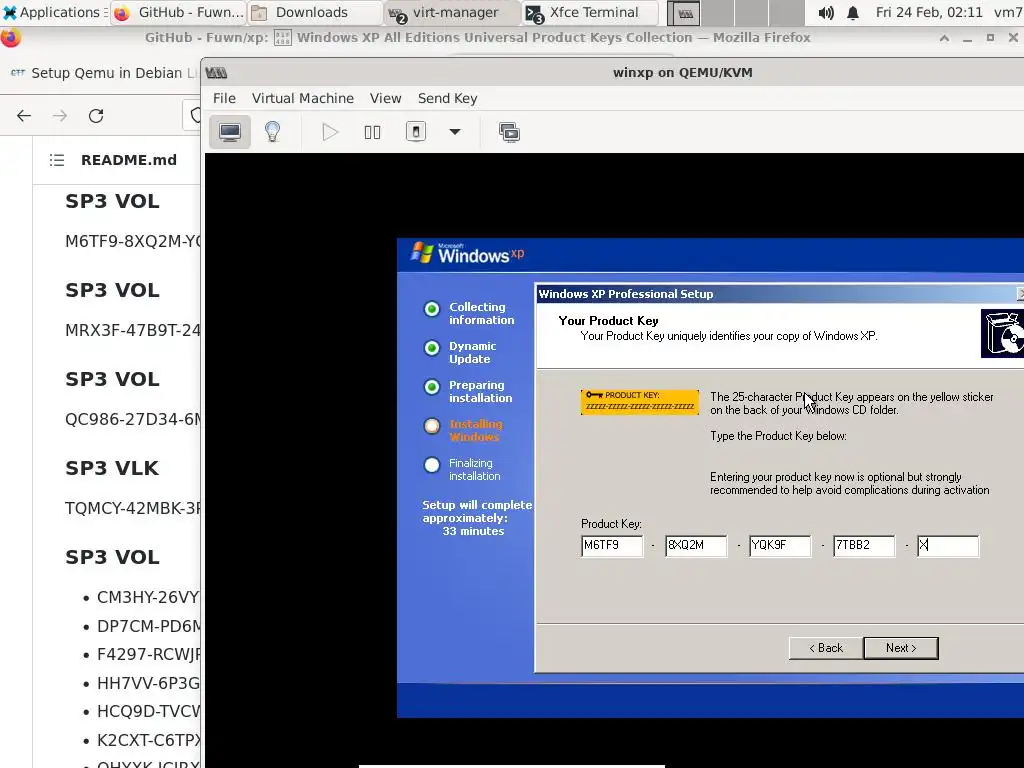Click the README.md file name header

[129, 160]
